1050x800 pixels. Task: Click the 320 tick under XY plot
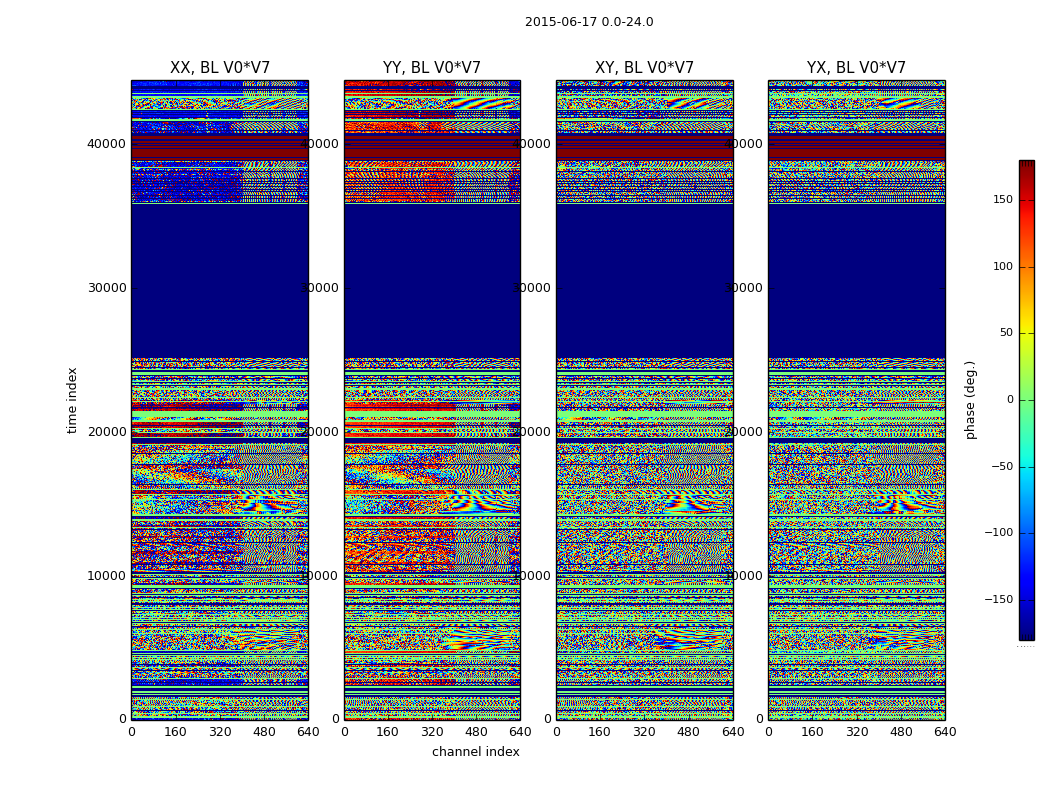[x=644, y=732]
